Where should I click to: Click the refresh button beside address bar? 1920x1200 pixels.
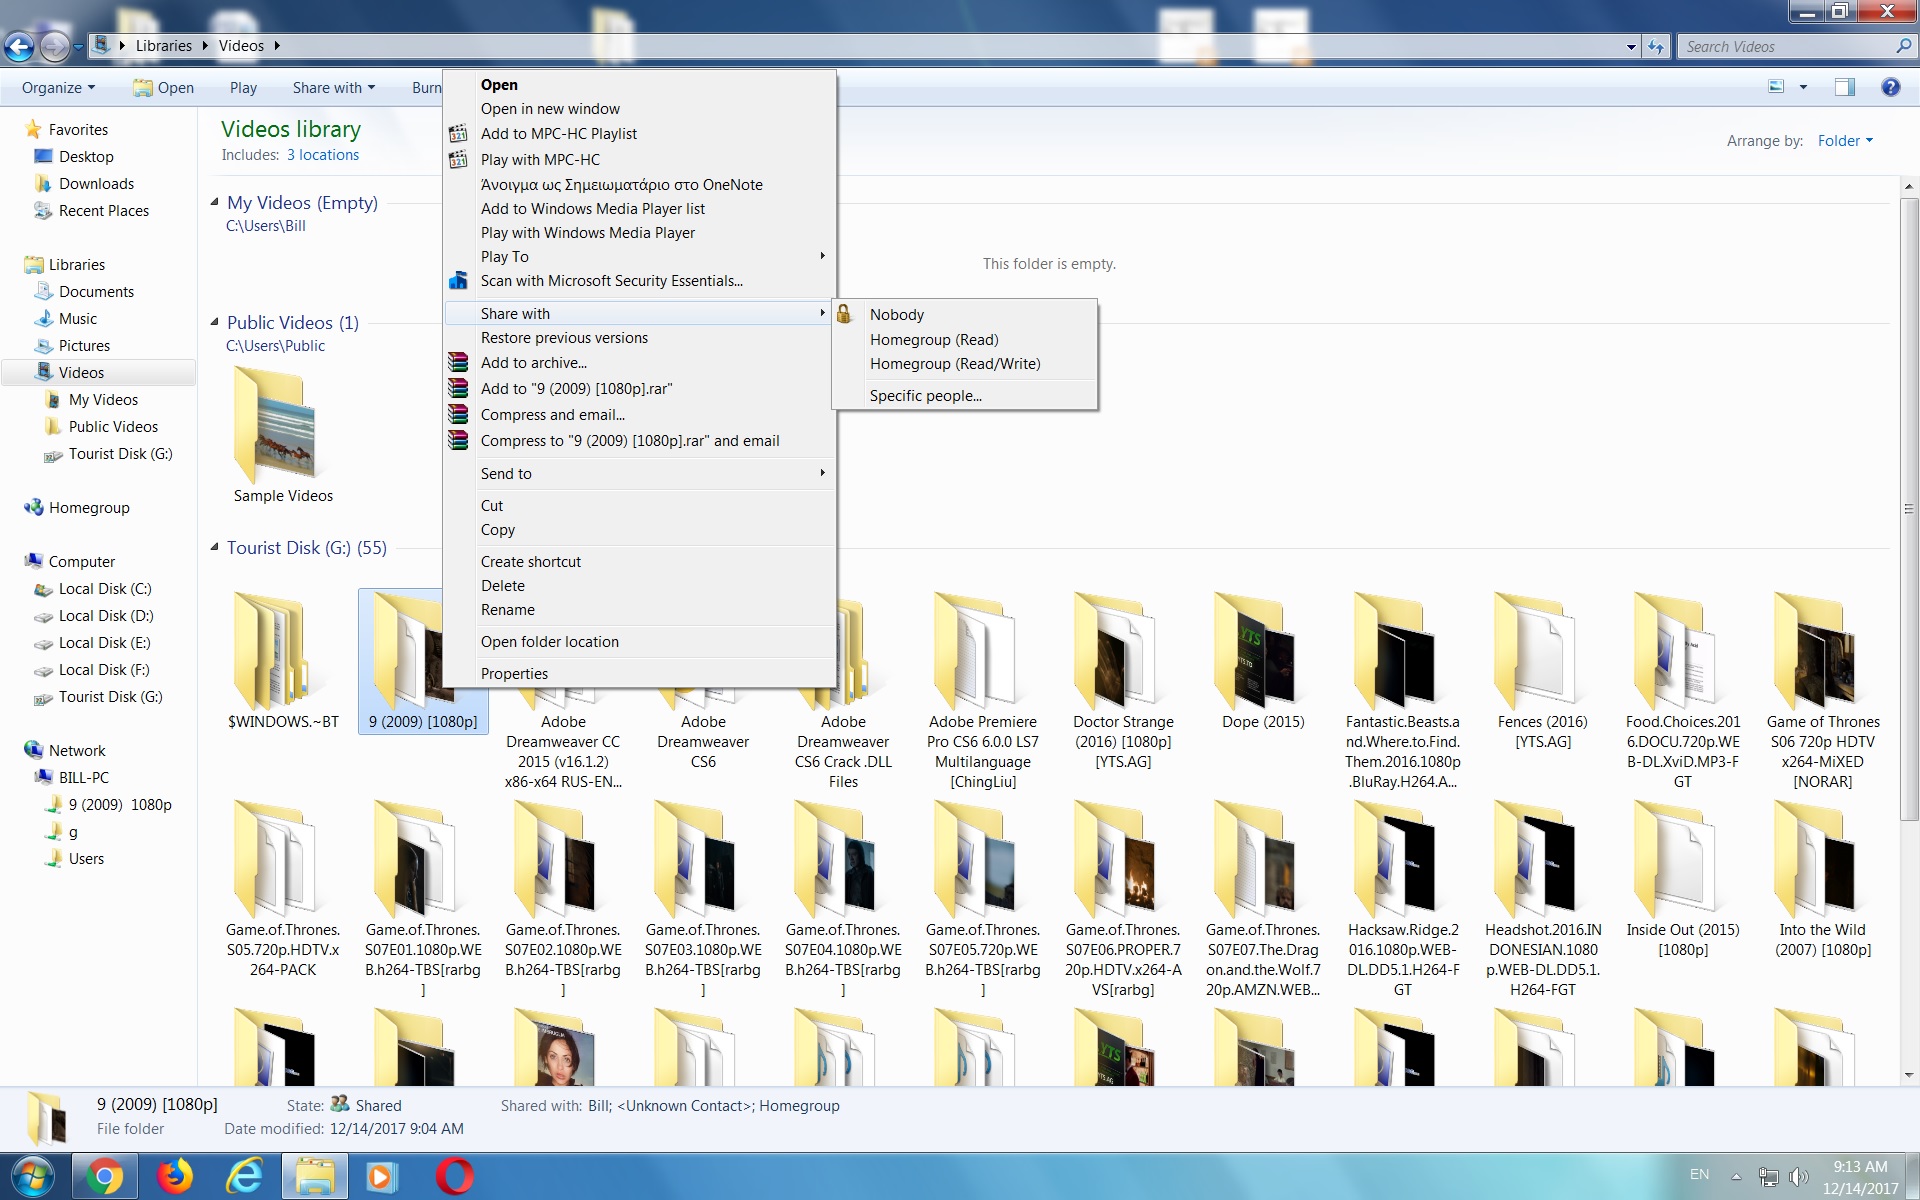pos(1656,46)
